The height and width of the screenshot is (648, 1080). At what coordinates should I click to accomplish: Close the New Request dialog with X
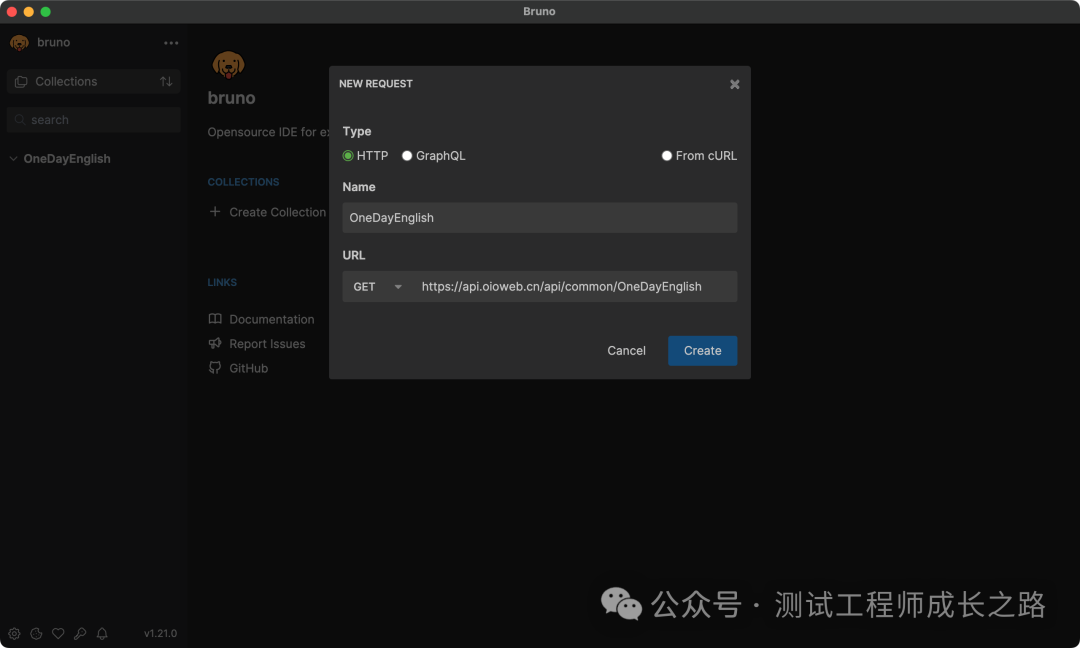pyautogui.click(x=735, y=84)
